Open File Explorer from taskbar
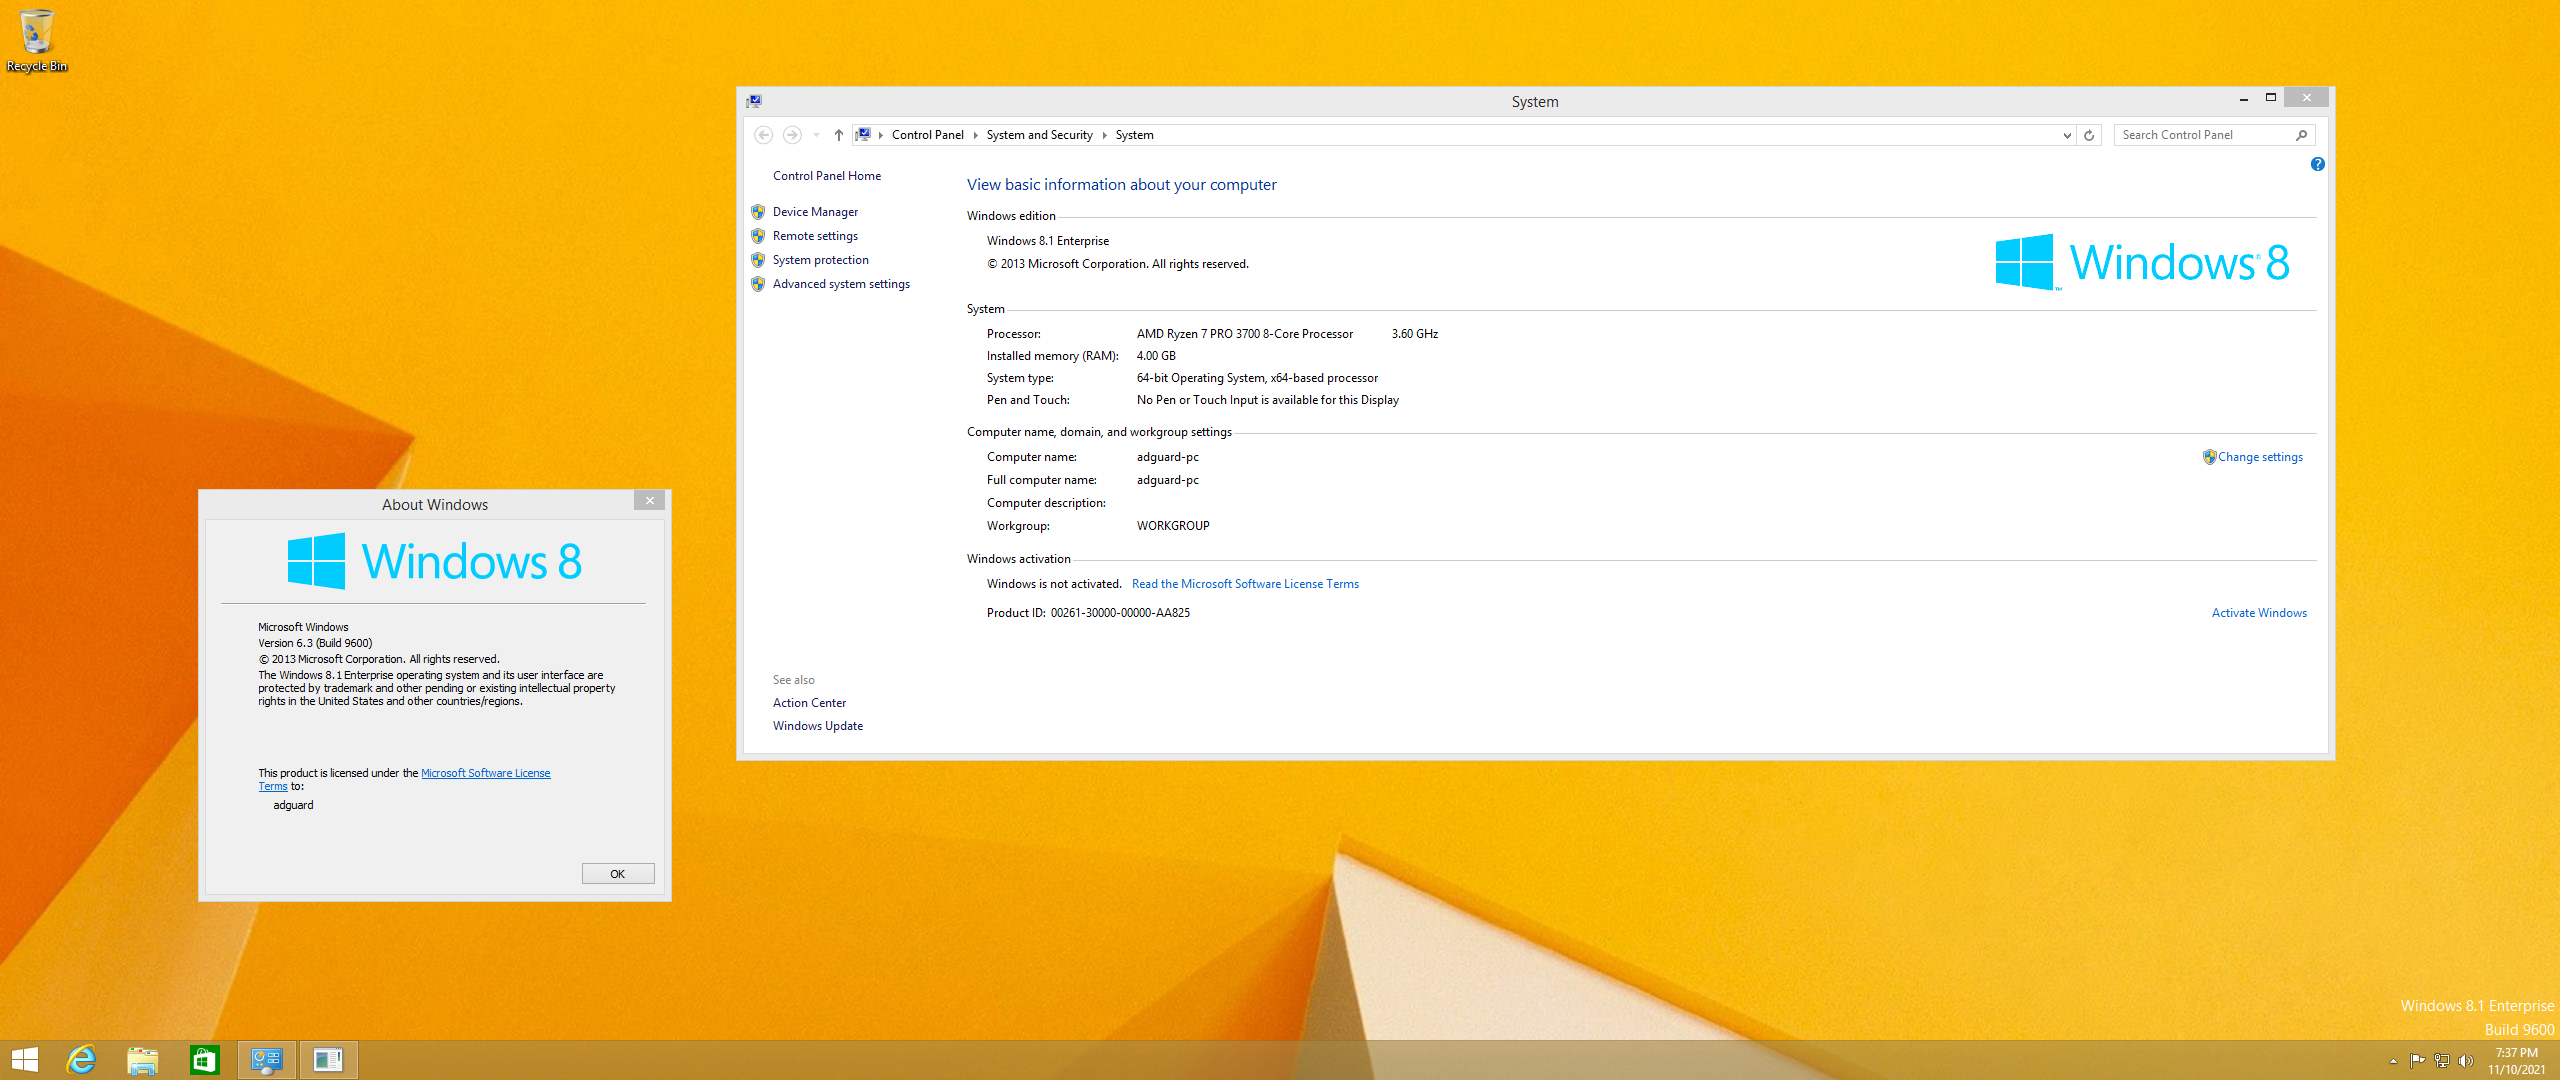2560x1080 pixels. point(143,1060)
